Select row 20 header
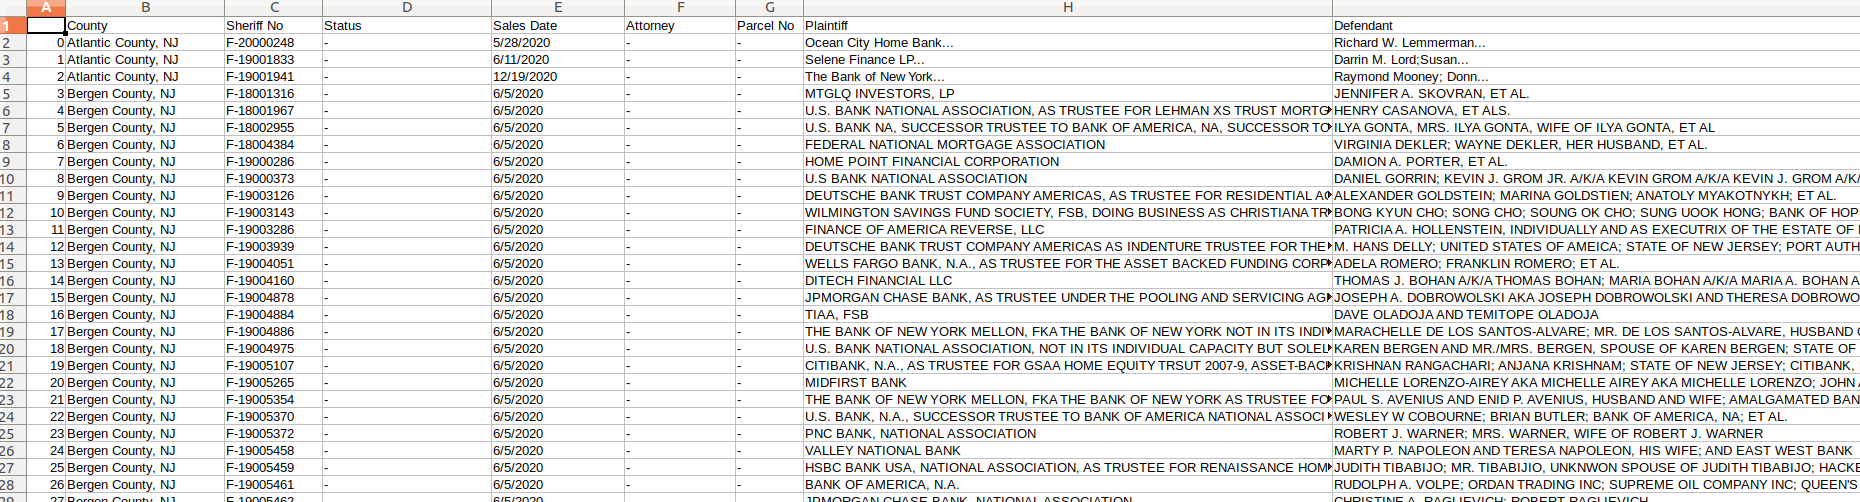This screenshot has height=502, width=1860. pyautogui.click(x=13, y=349)
